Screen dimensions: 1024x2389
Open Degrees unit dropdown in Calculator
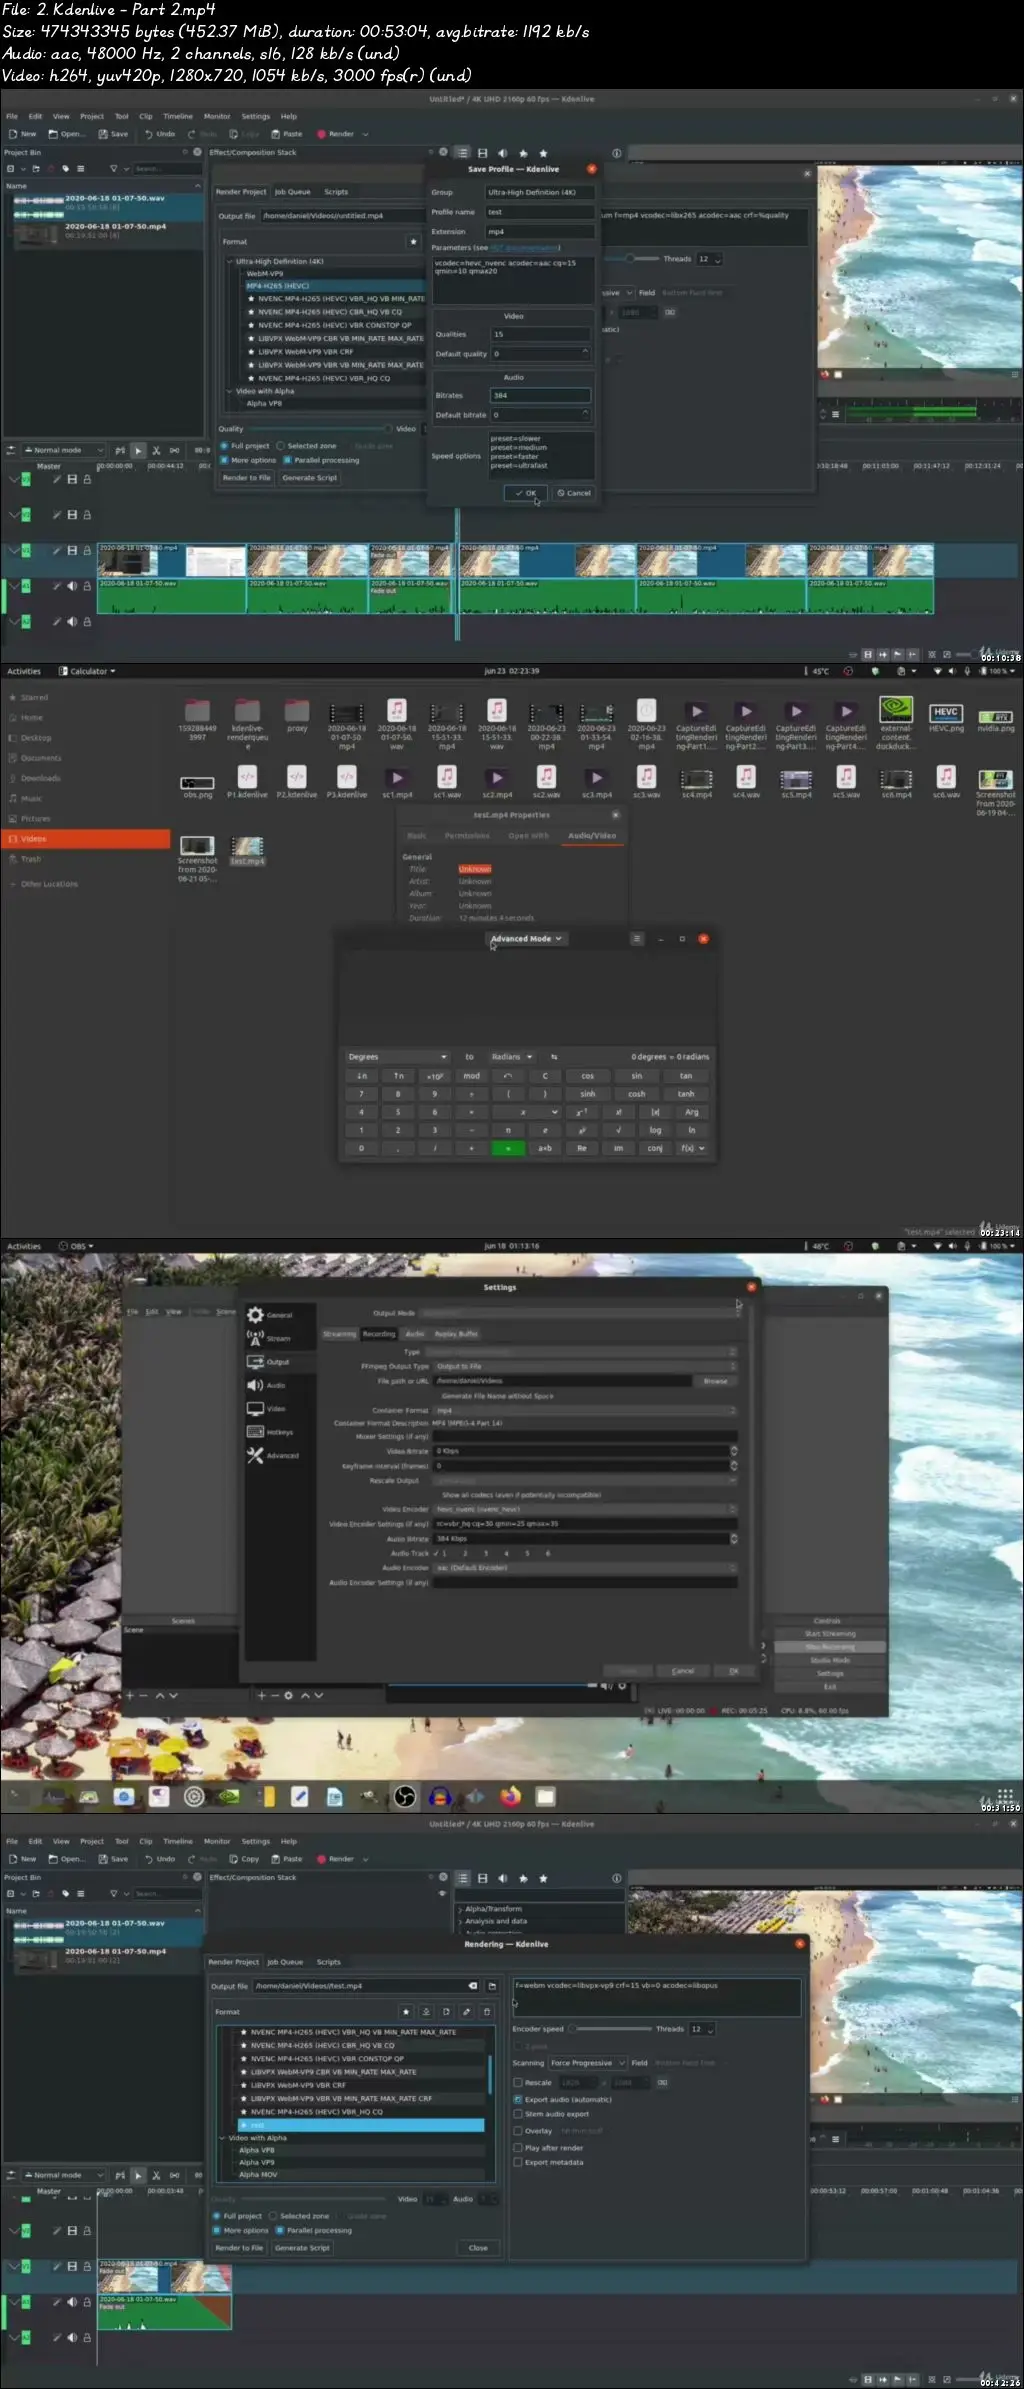pyautogui.click(x=397, y=1057)
